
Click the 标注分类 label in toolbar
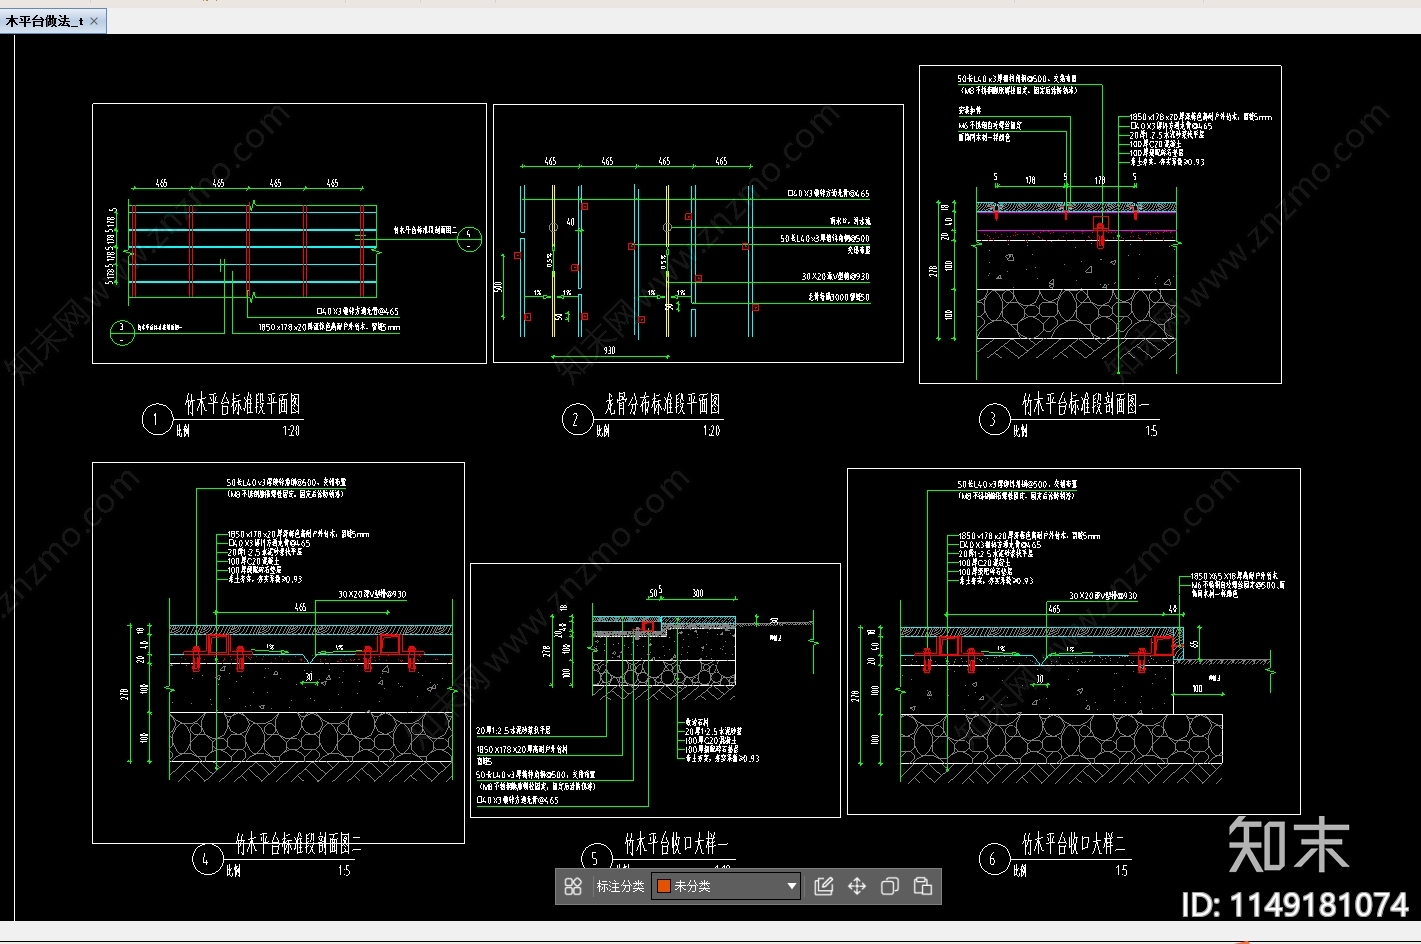coord(620,886)
